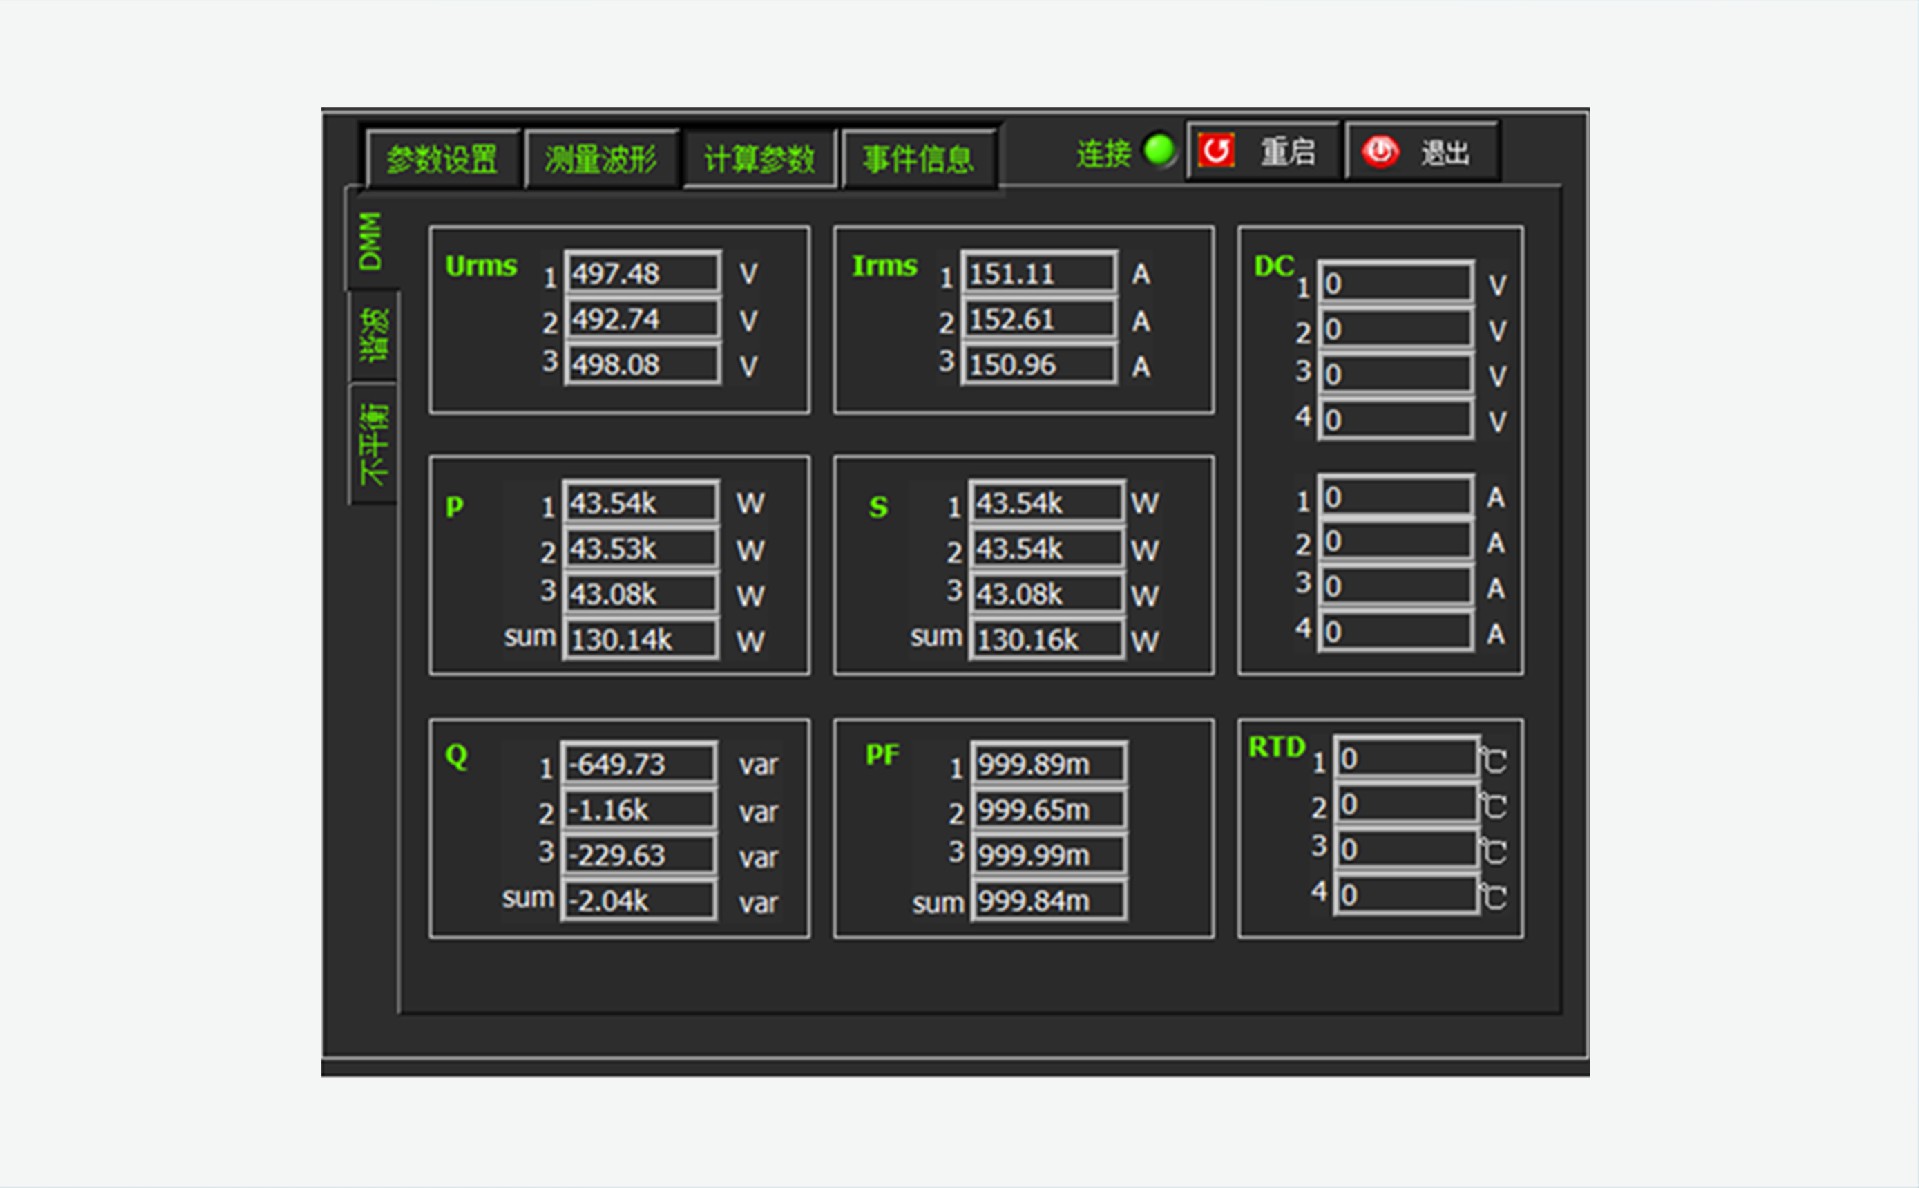Select the PF sum value field

(1048, 901)
